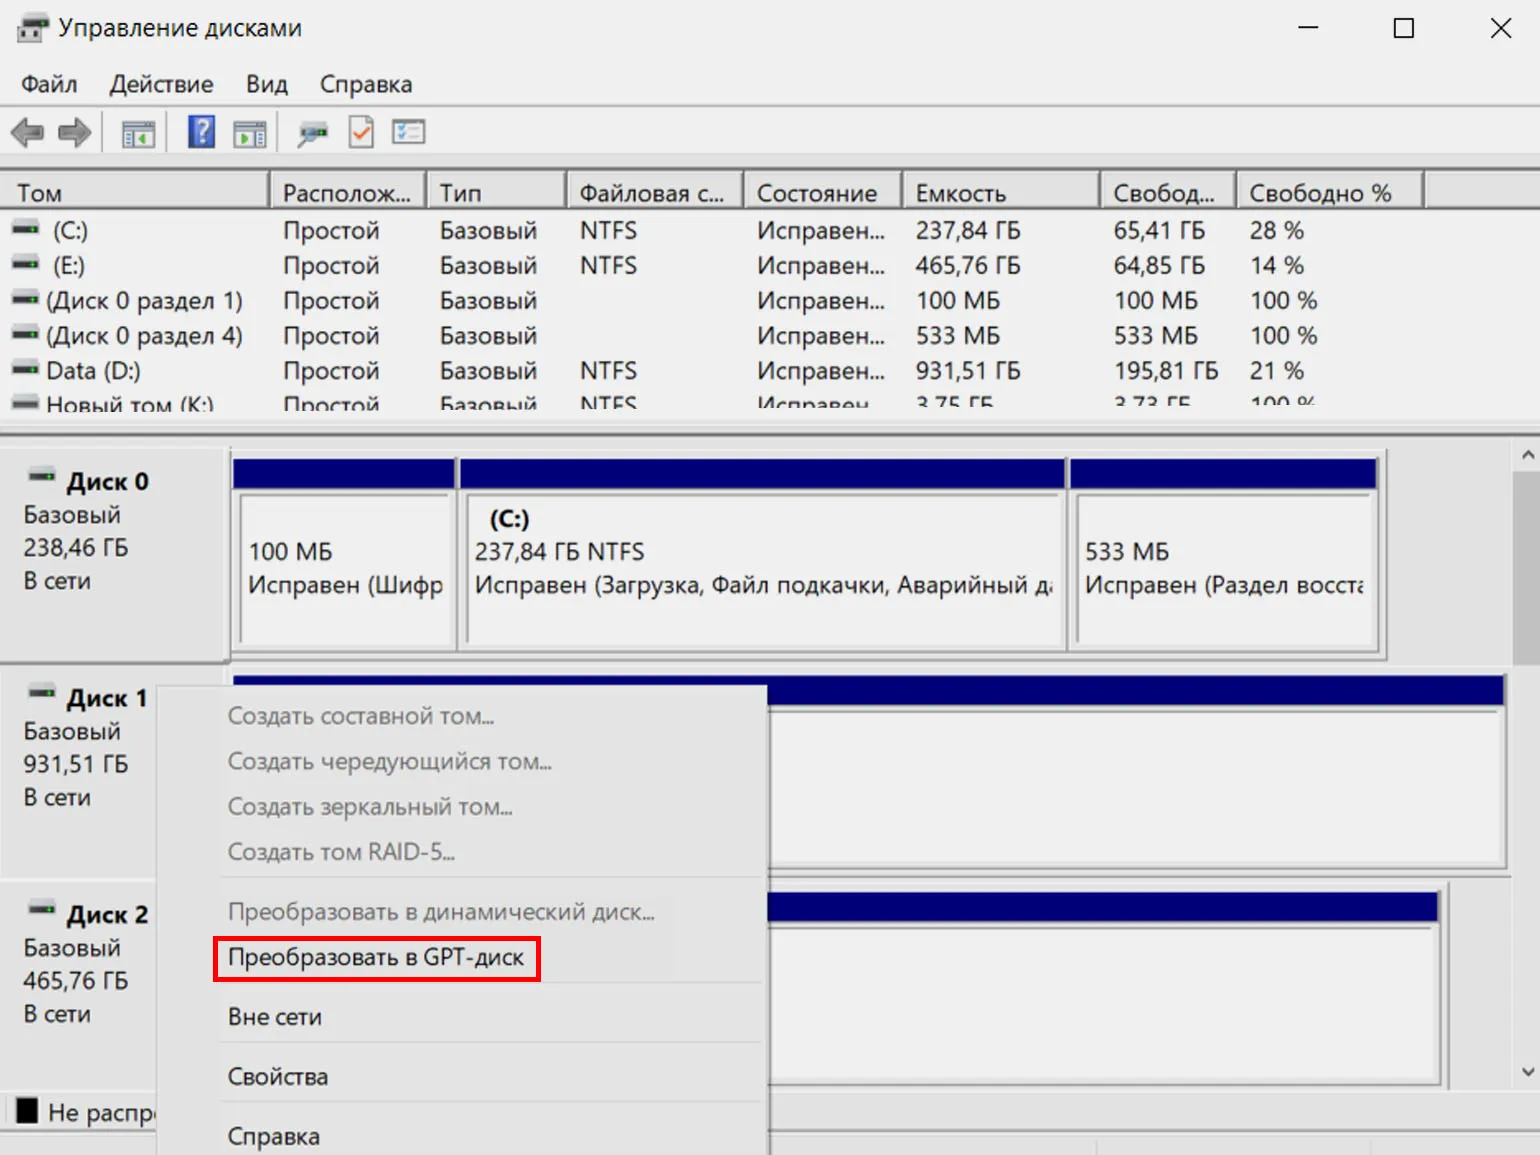Choose Вне сети in context menu
Image resolution: width=1540 pixels, height=1155 pixels.
[x=275, y=1017]
